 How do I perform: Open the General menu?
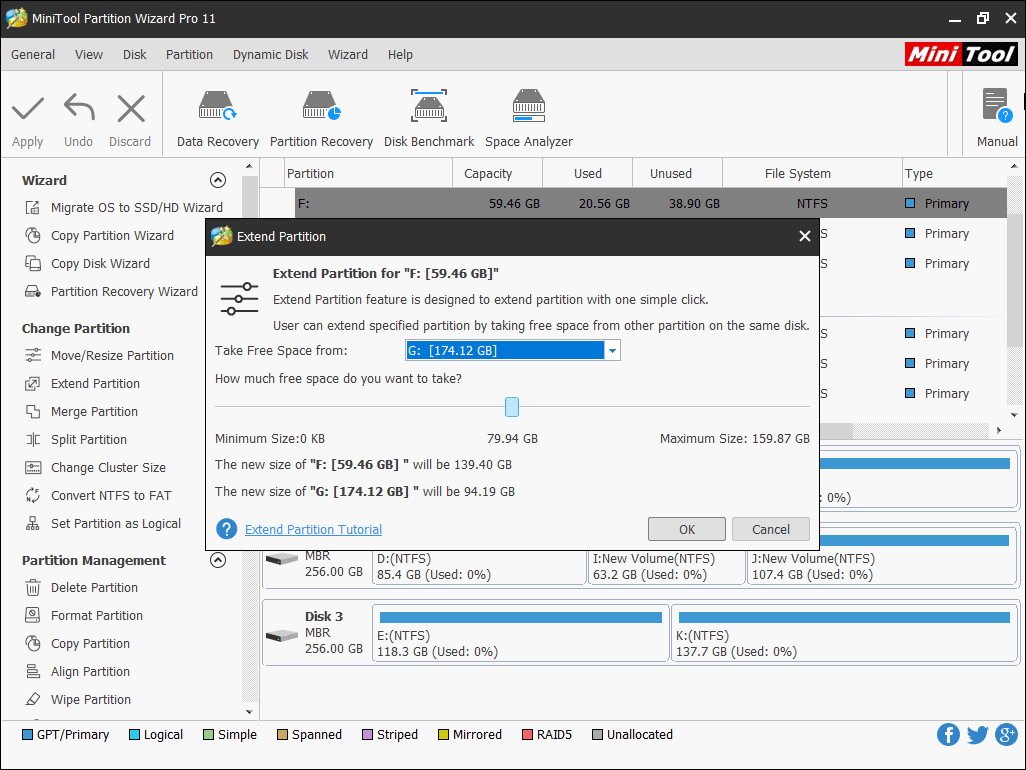point(33,55)
